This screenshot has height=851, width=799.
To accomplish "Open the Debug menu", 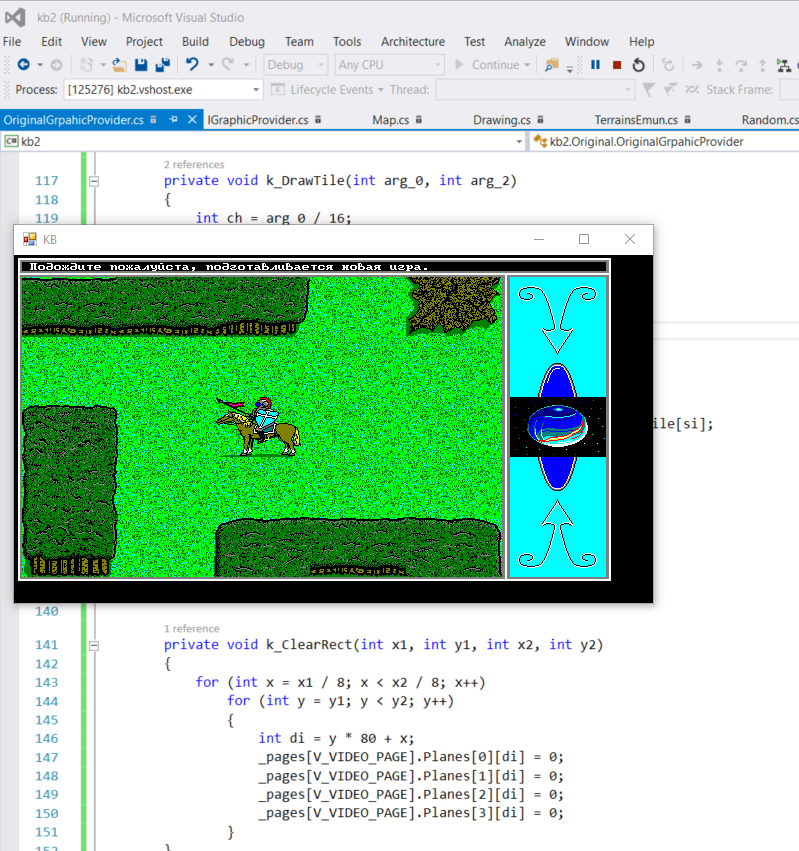I will pos(247,41).
